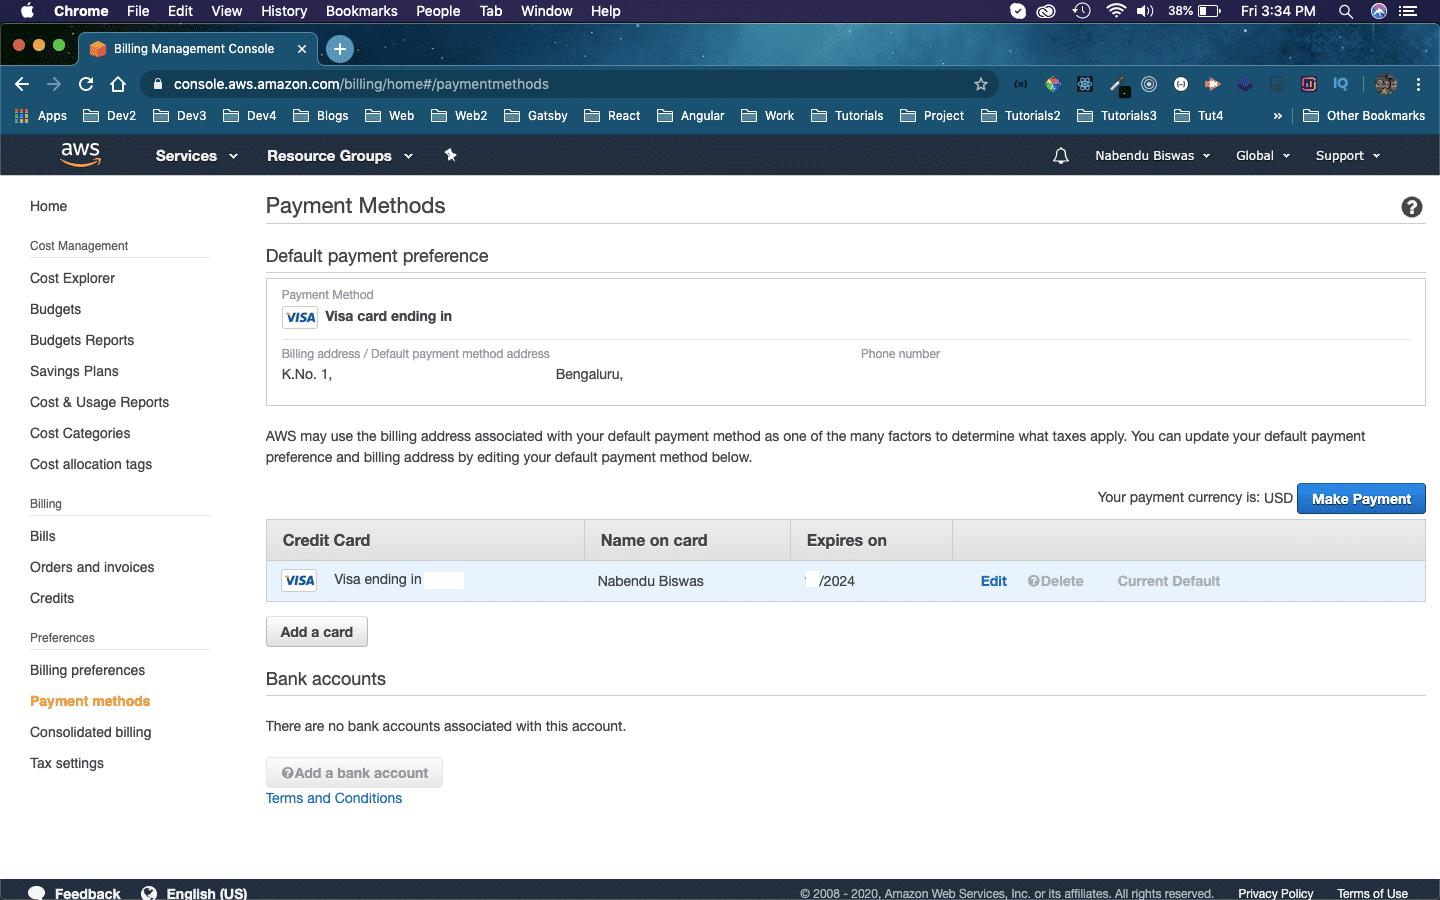This screenshot has height=900, width=1440.
Task: Go back with the browser back arrow
Action: (x=22, y=84)
